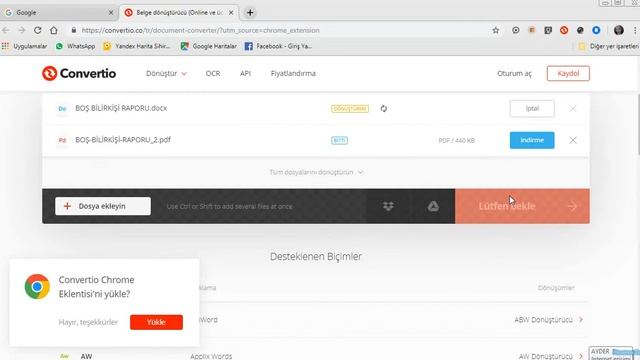
Task: Open the Chrome profile avatar
Action: coord(619,30)
